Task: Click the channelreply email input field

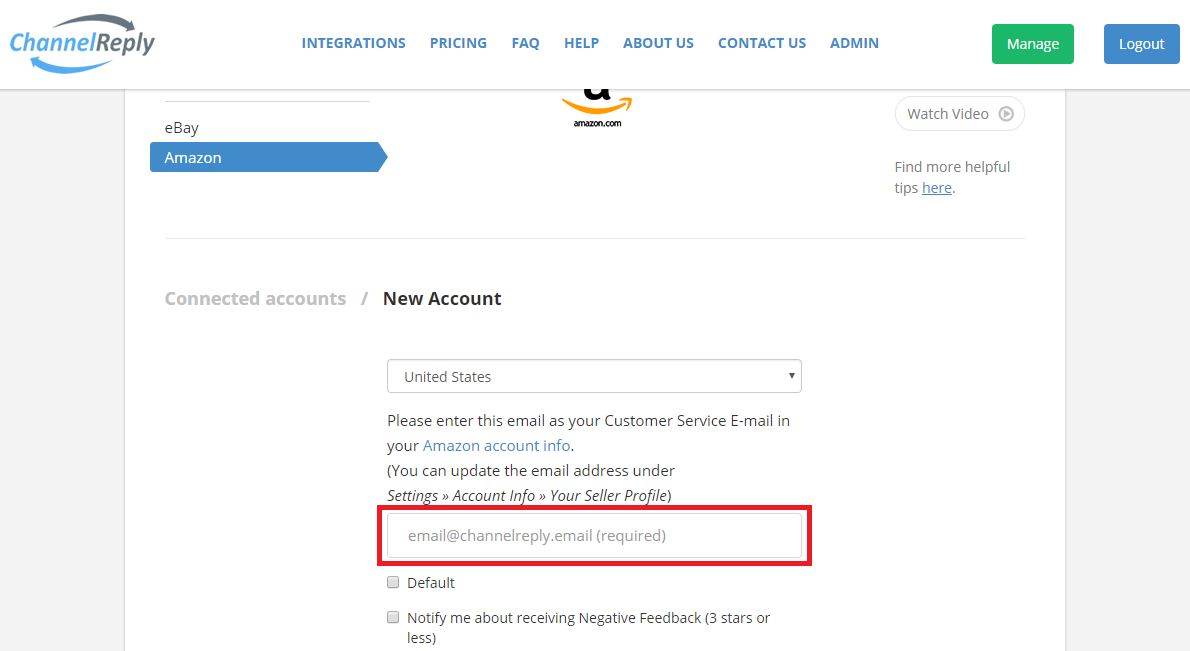Action: (x=594, y=536)
